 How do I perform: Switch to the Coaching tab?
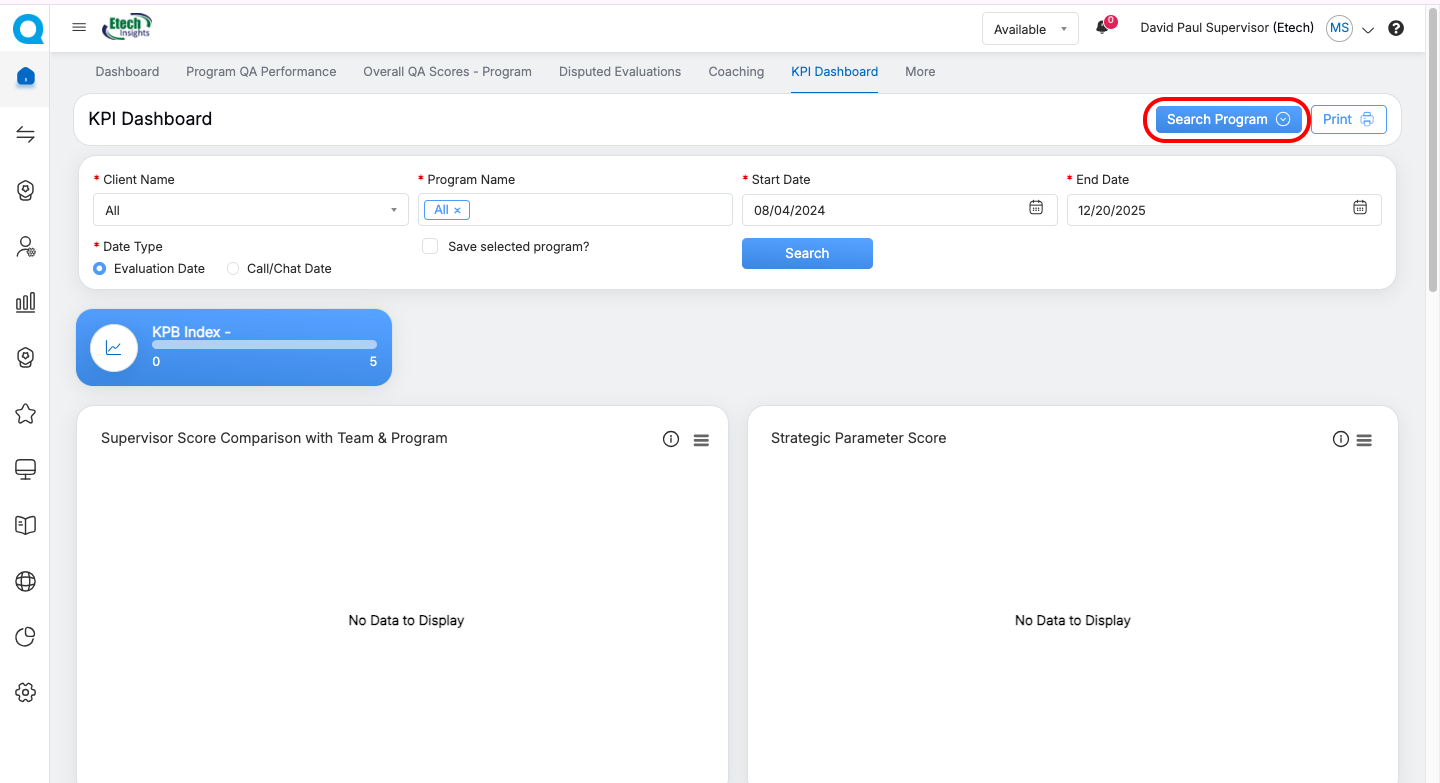[x=736, y=72]
